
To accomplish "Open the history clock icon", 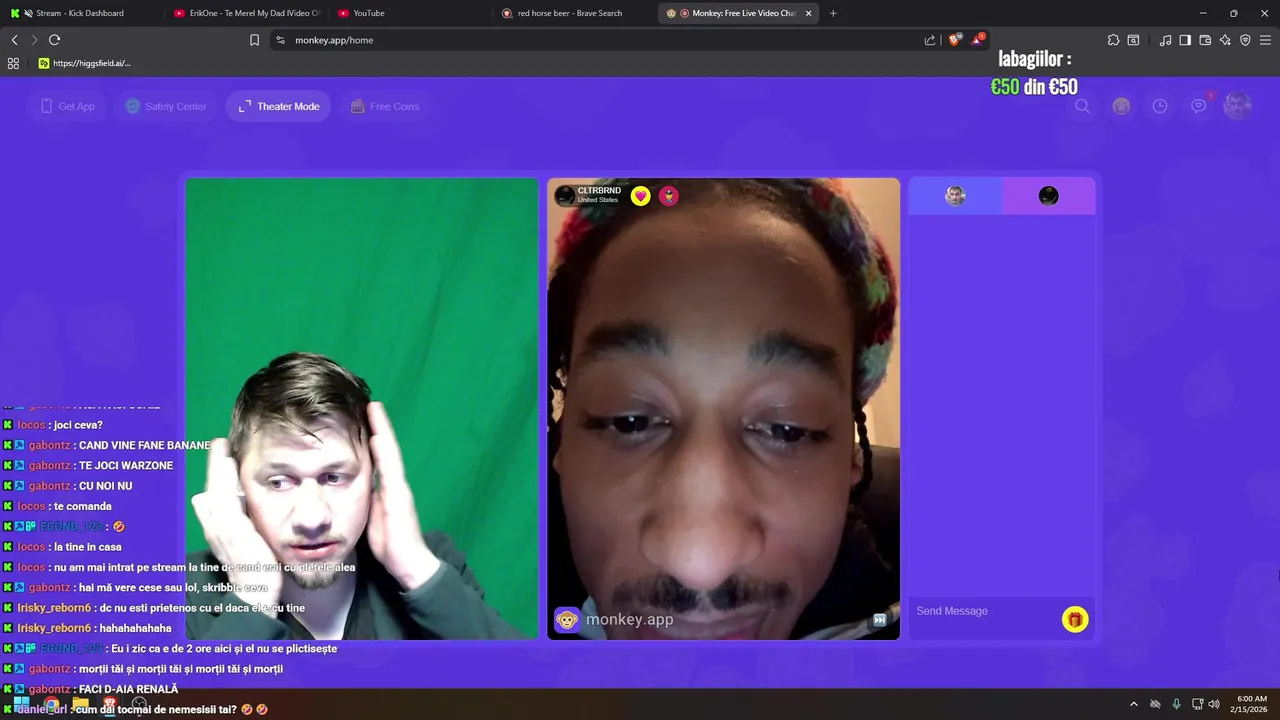I will (x=1160, y=106).
